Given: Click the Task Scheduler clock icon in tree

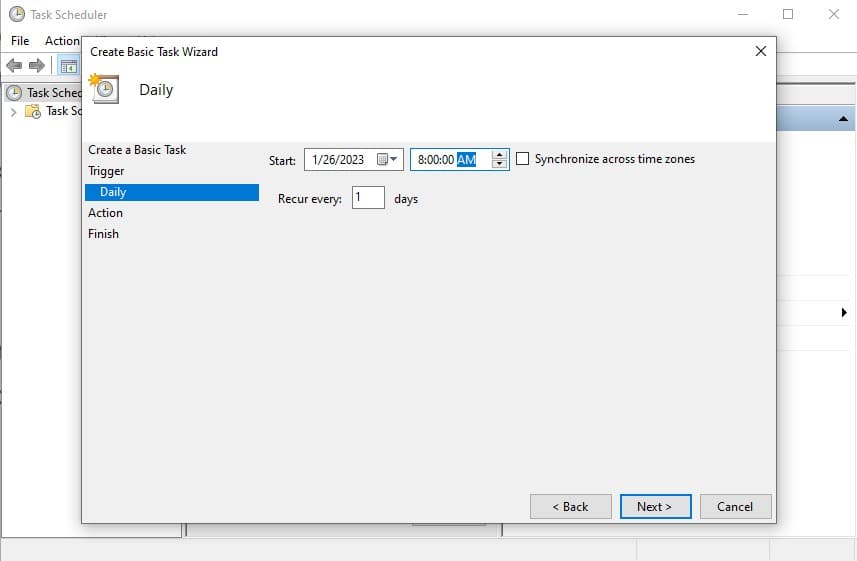Looking at the screenshot, I should coord(14,93).
